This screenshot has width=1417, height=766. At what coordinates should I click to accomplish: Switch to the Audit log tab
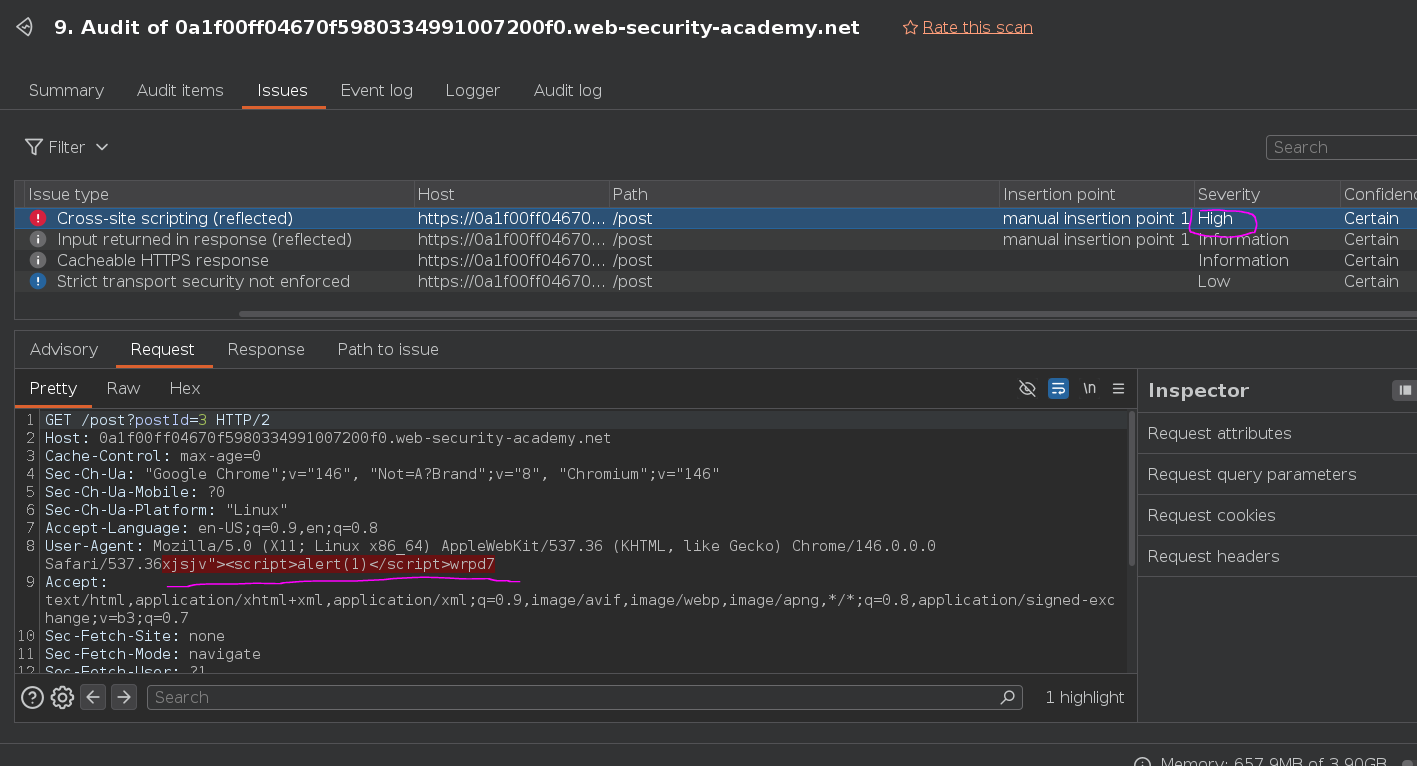click(568, 90)
